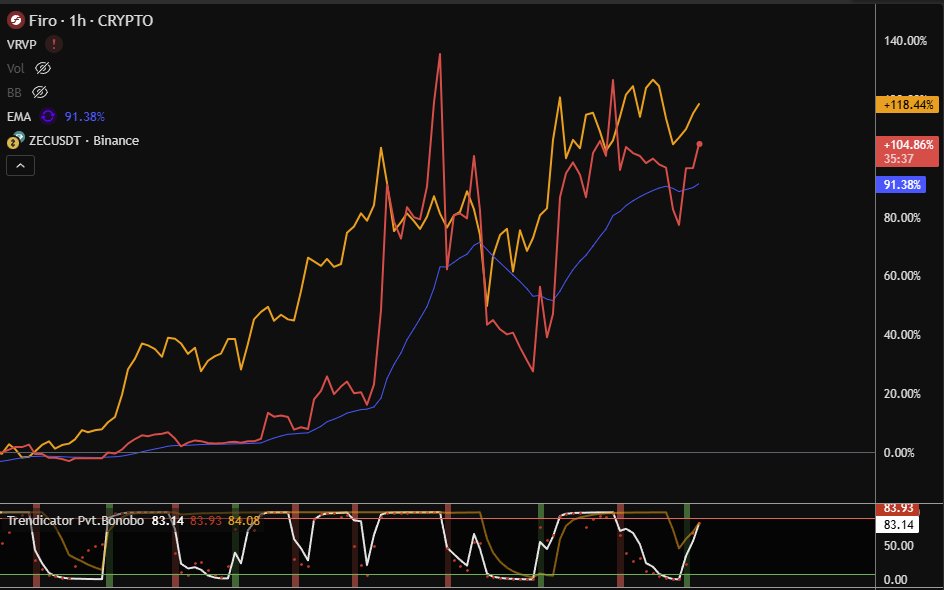Click the VRVP indicator label
The image size is (944, 590).
(21, 44)
